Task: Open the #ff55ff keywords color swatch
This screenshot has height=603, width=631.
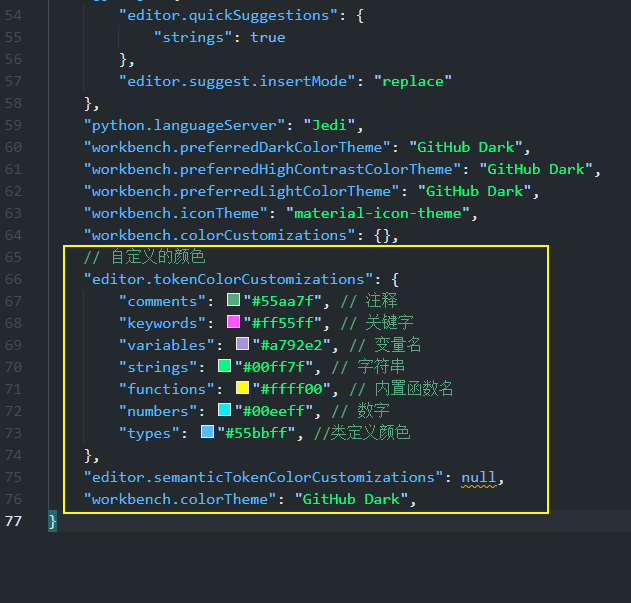Action: [x=233, y=322]
